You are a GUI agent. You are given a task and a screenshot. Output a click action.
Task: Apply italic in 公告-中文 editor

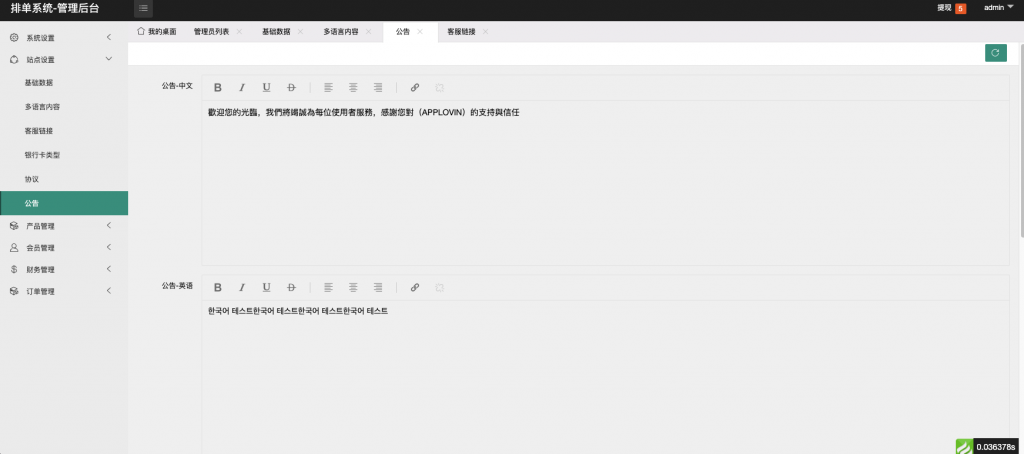tap(242, 88)
